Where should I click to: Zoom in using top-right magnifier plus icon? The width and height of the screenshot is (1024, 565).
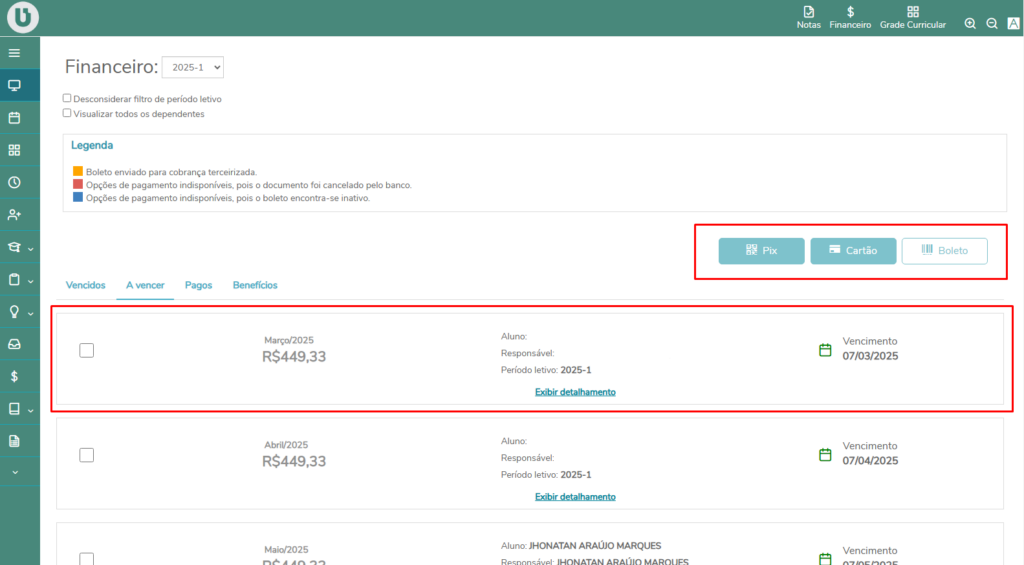point(970,24)
